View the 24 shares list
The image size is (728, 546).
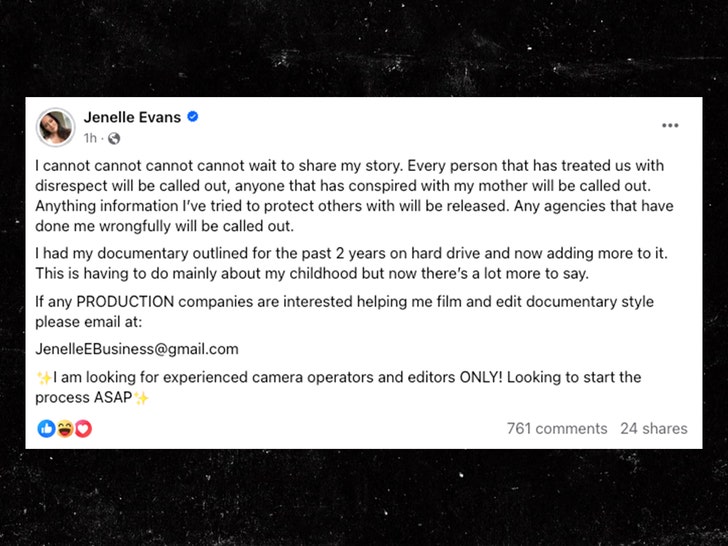tap(654, 428)
